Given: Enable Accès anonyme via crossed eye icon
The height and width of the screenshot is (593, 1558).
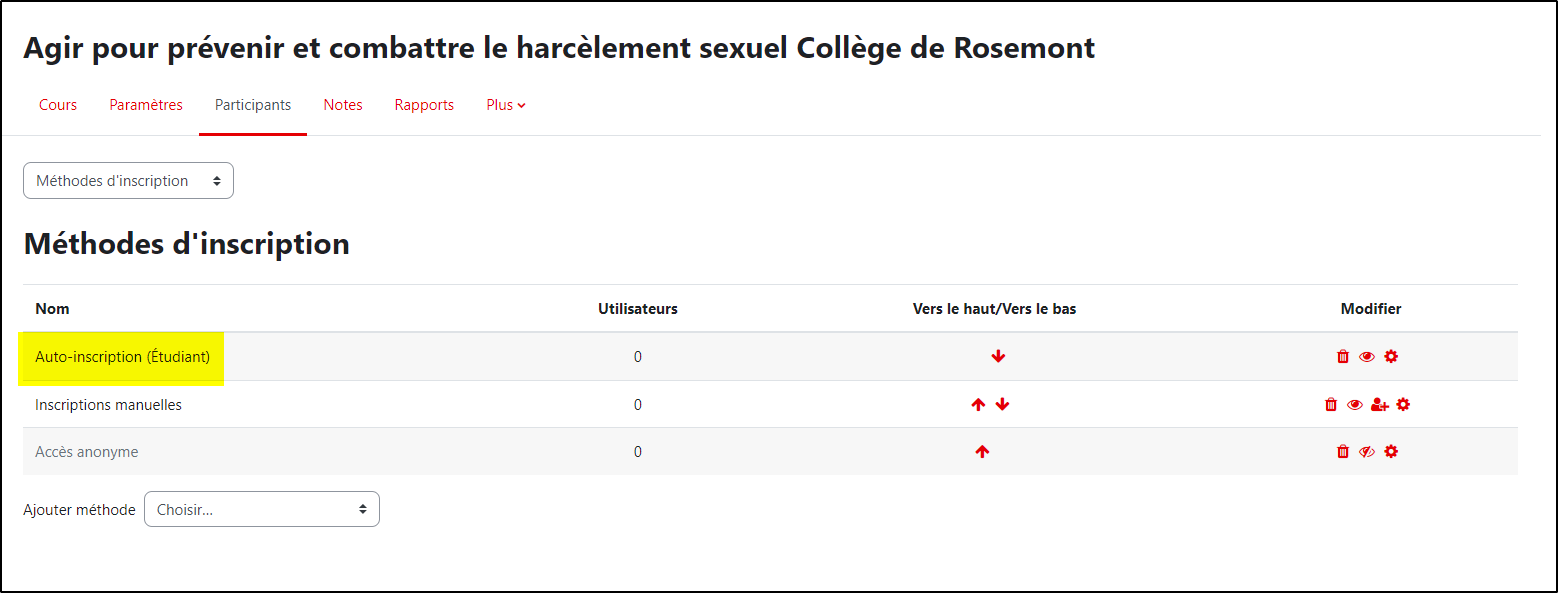Looking at the screenshot, I should [1367, 452].
